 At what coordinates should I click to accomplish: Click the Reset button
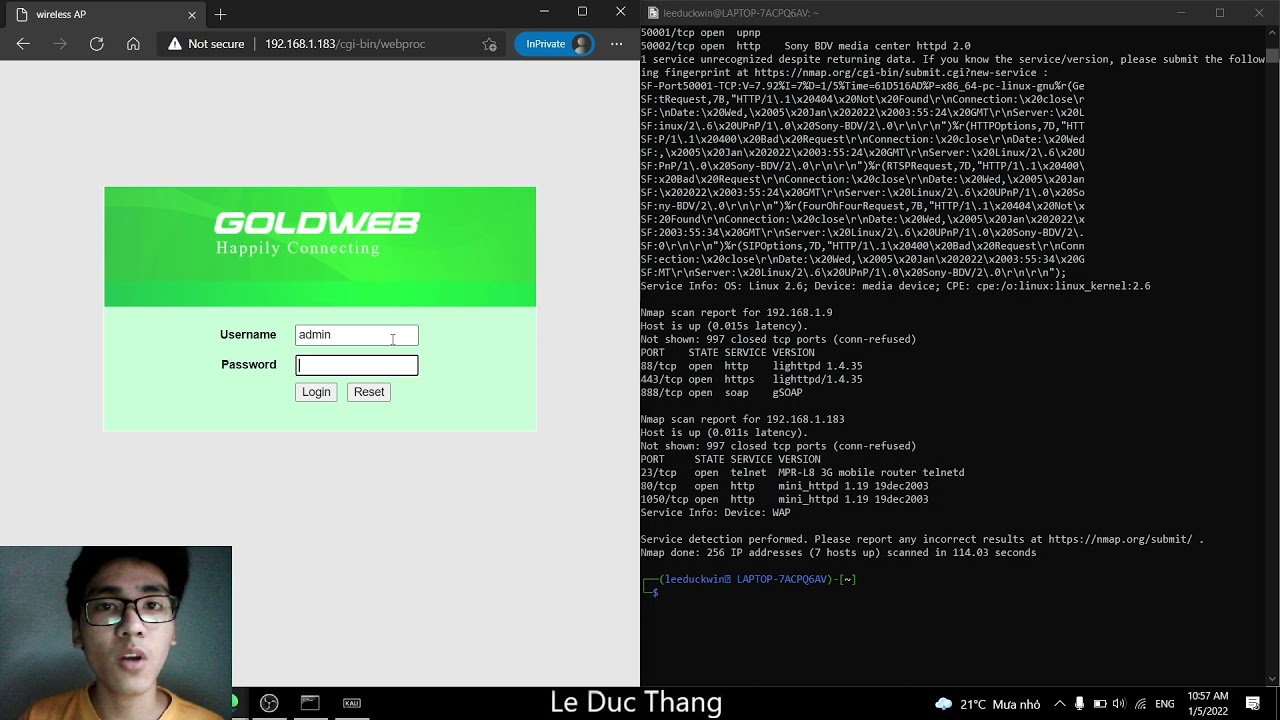369,392
